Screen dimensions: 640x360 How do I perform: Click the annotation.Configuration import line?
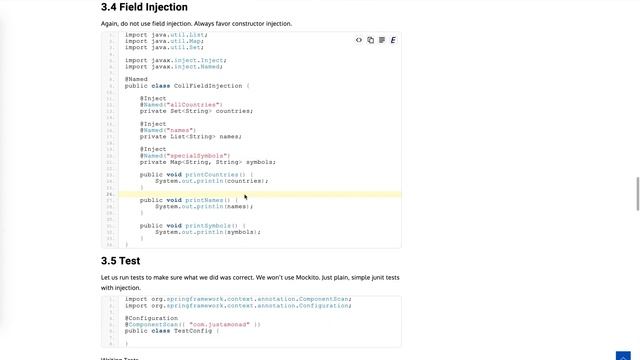click(x=238, y=306)
